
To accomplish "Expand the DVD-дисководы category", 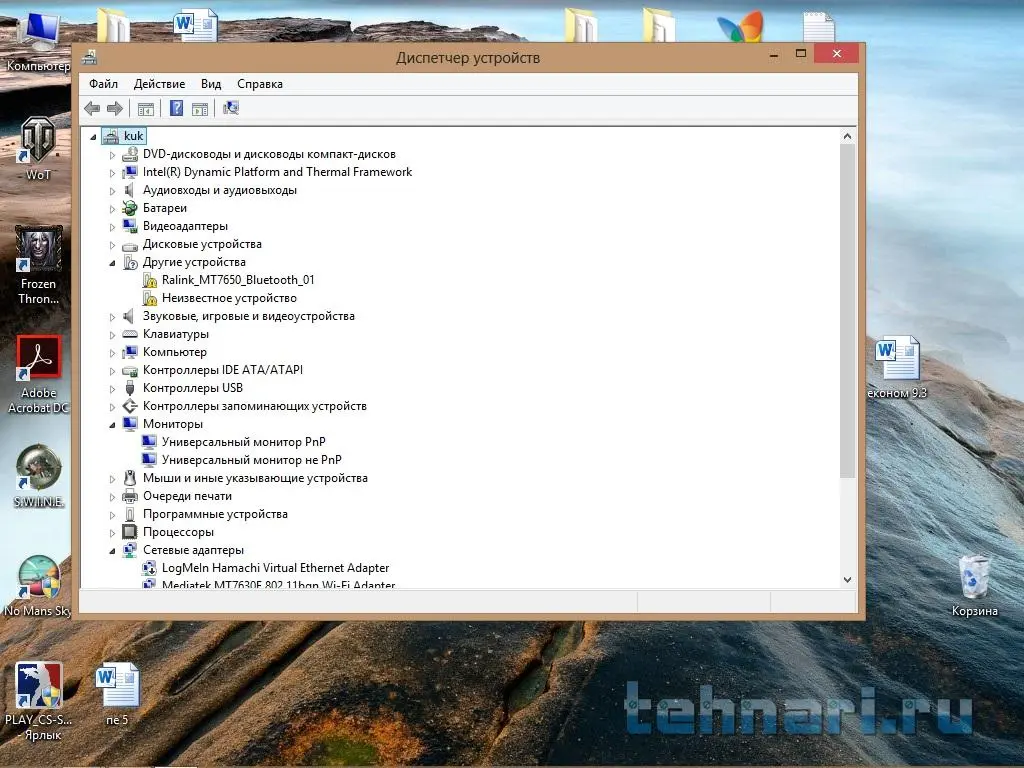I will [x=112, y=155].
